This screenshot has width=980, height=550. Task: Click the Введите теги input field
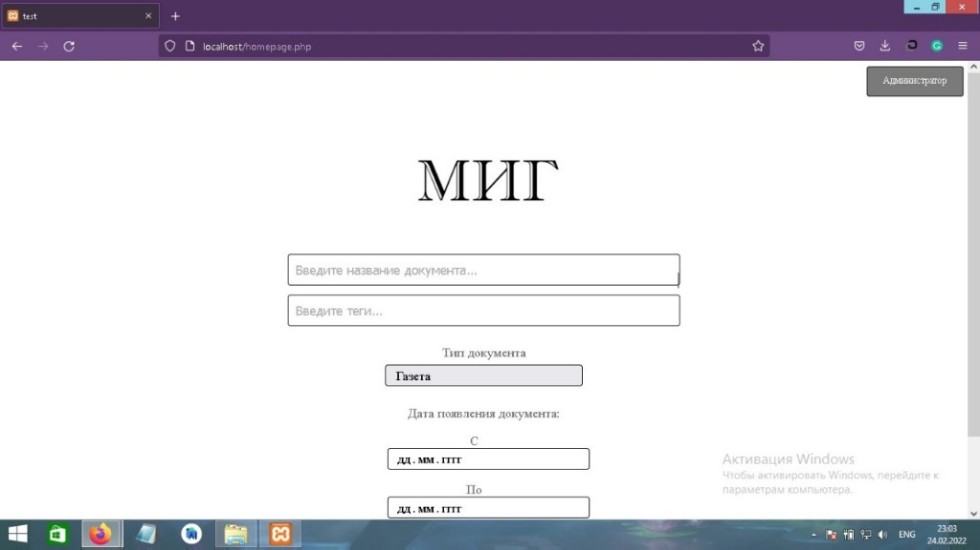point(483,311)
